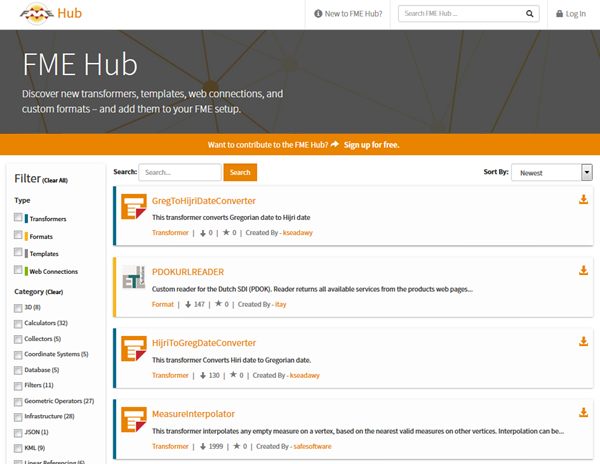This screenshot has width=600, height=464.
Task: Open the GregToHijriDateConverter title link
Action: click(204, 201)
